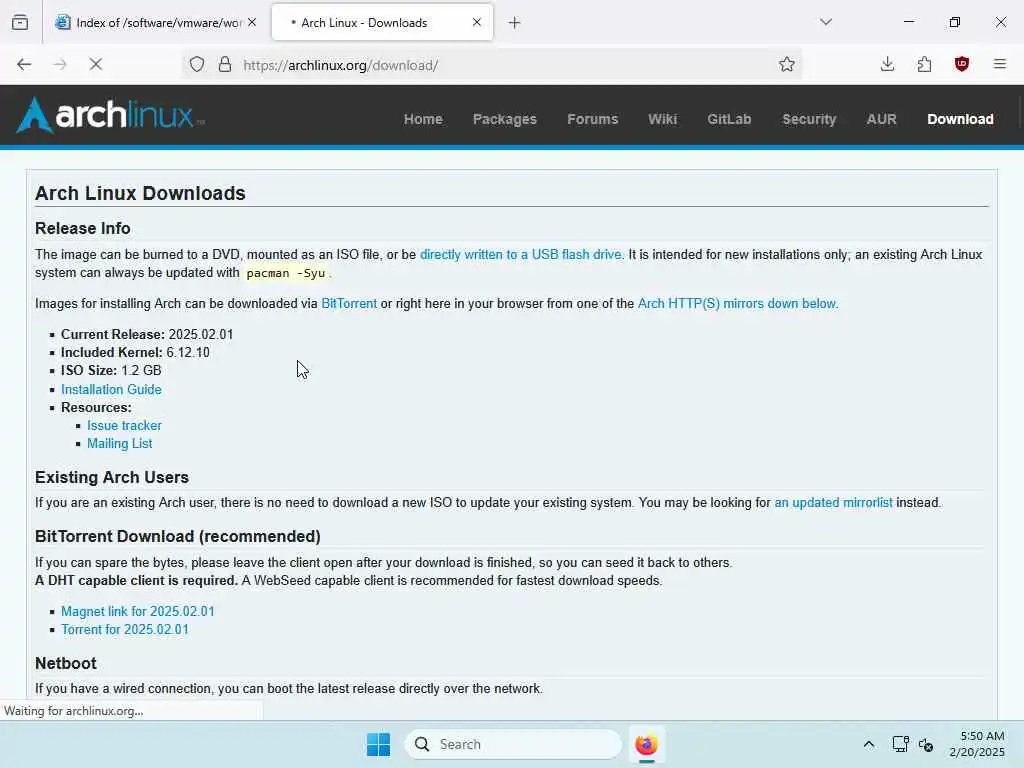Screen dimensions: 1024x768
Task: Close the Index of /software/vmware tab
Action: tap(252, 22)
